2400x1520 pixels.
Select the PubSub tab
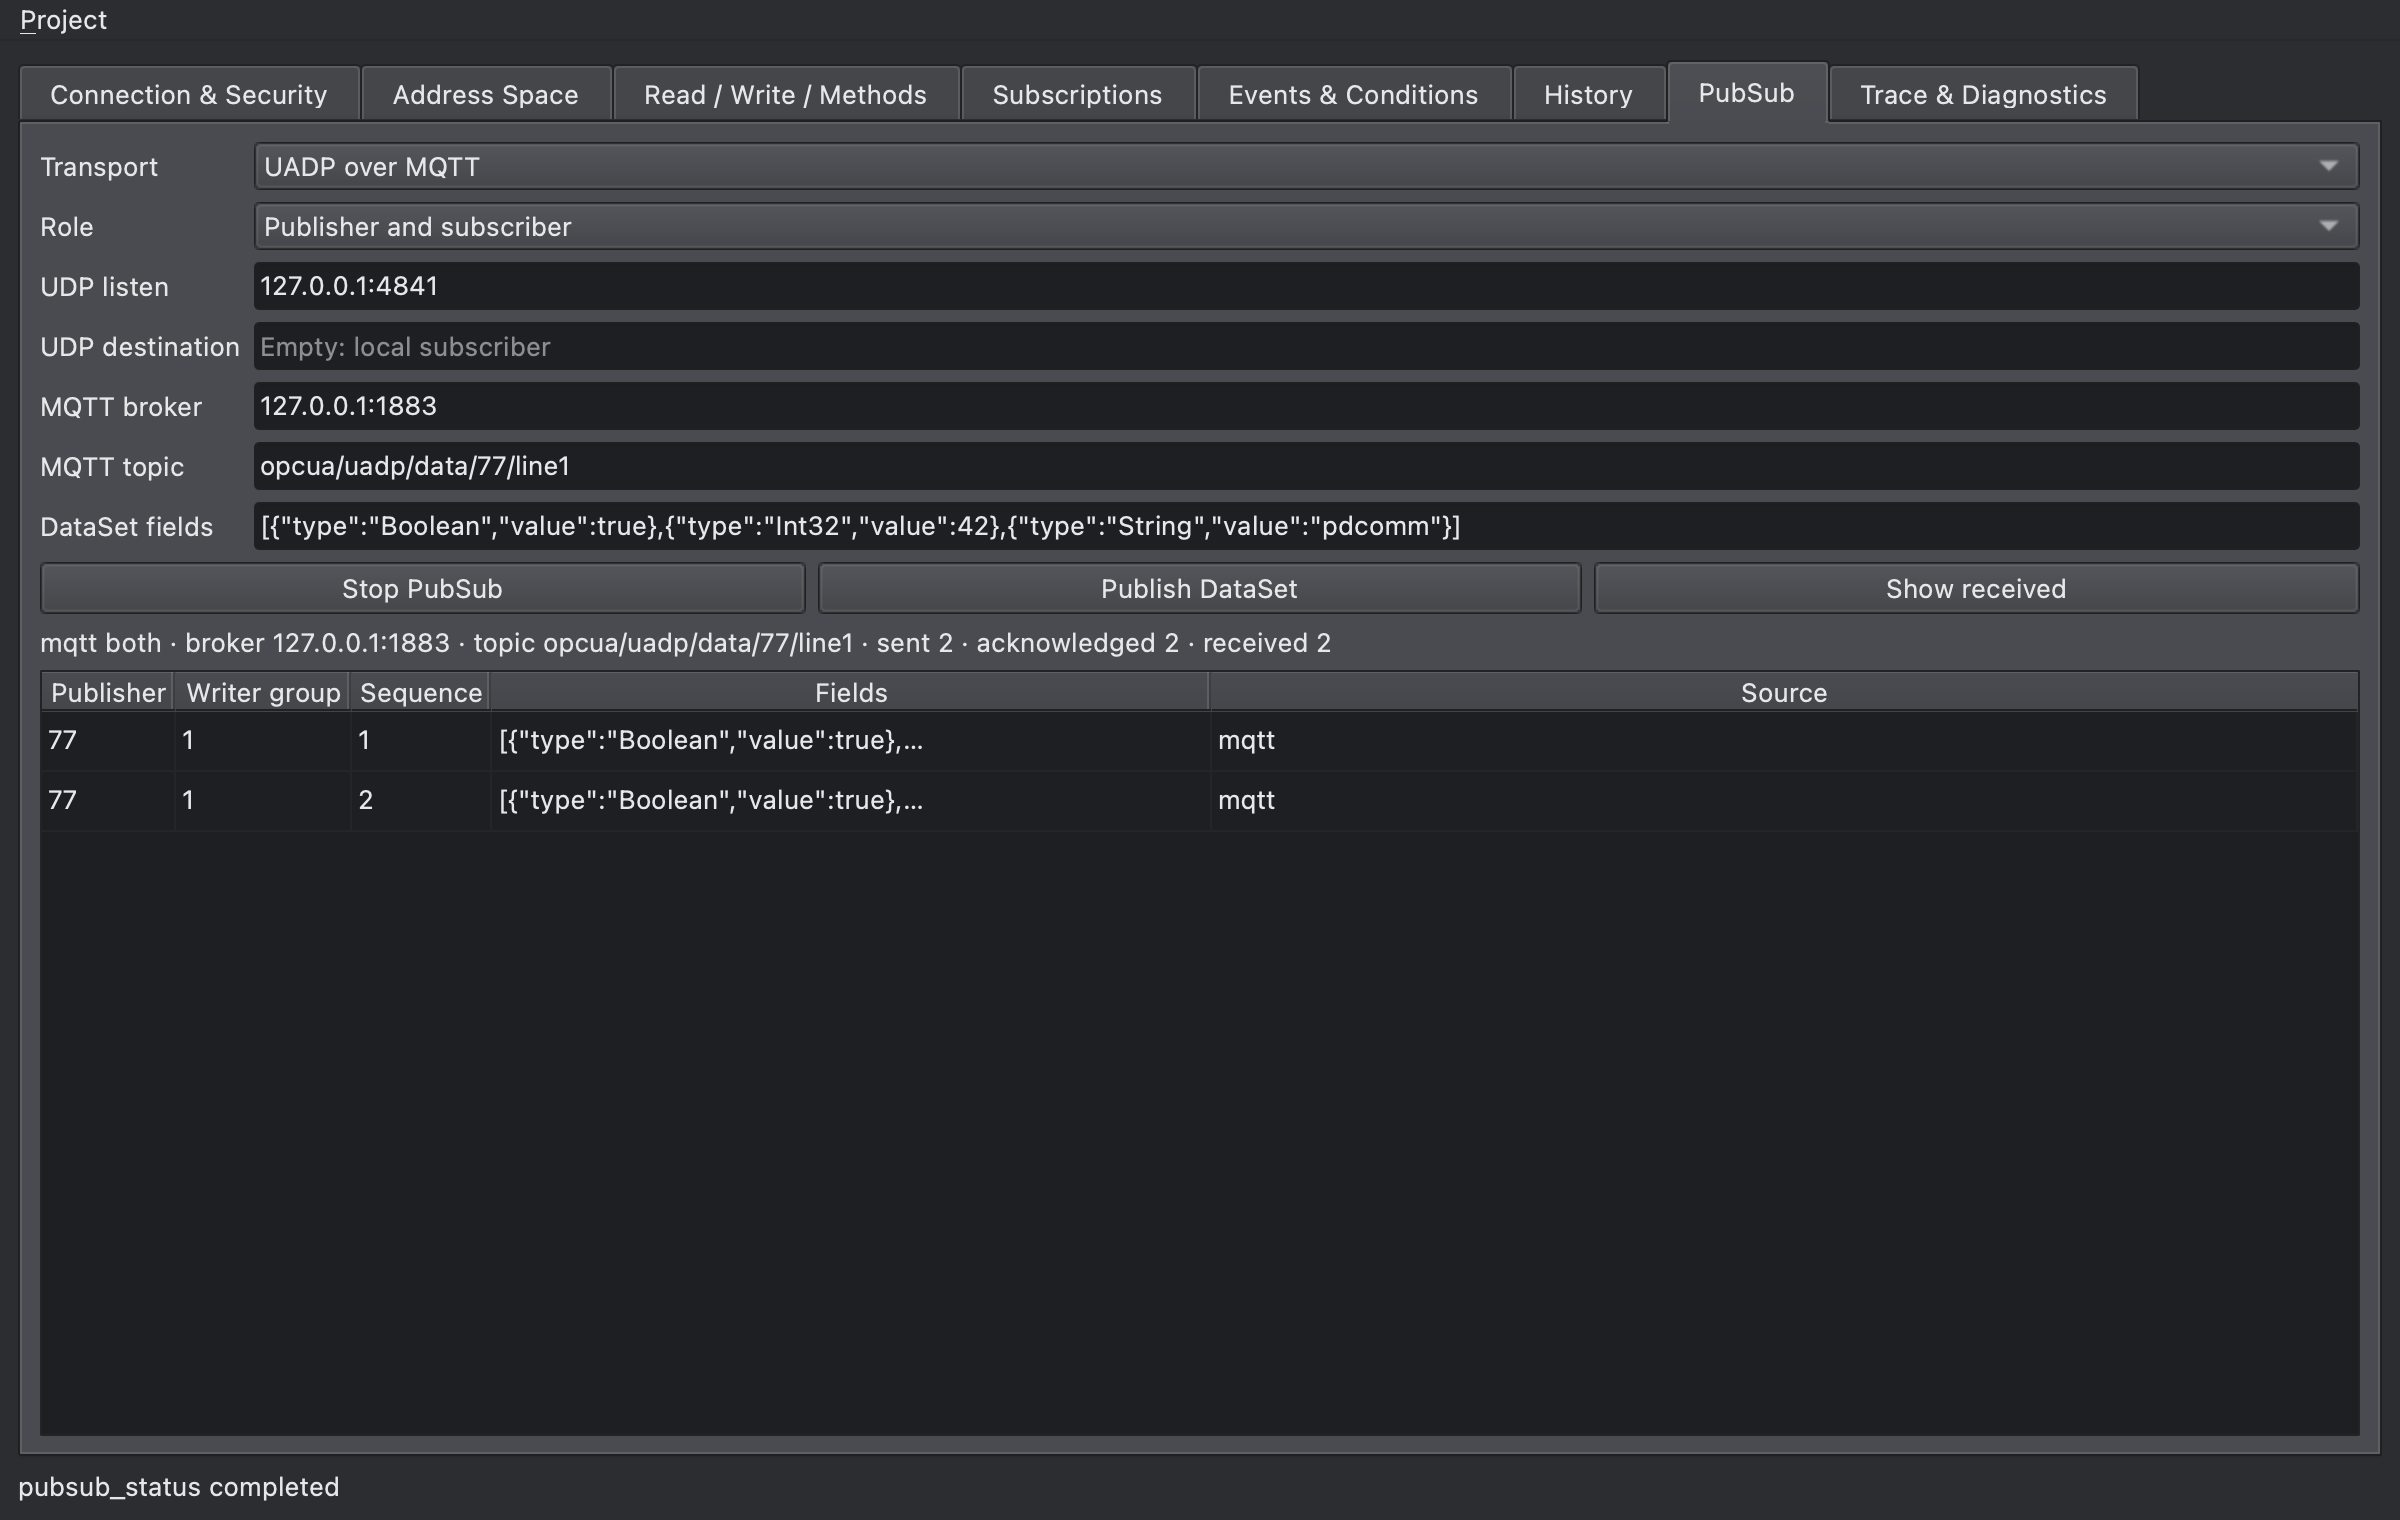(x=1747, y=93)
